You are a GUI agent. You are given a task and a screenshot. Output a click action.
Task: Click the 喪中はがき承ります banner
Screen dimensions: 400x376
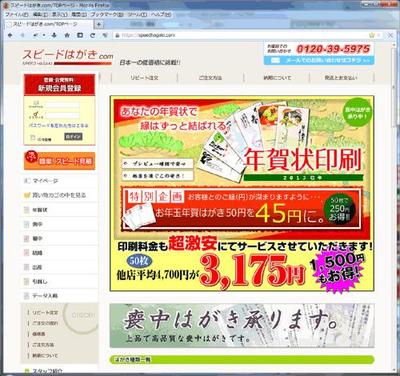(242, 326)
